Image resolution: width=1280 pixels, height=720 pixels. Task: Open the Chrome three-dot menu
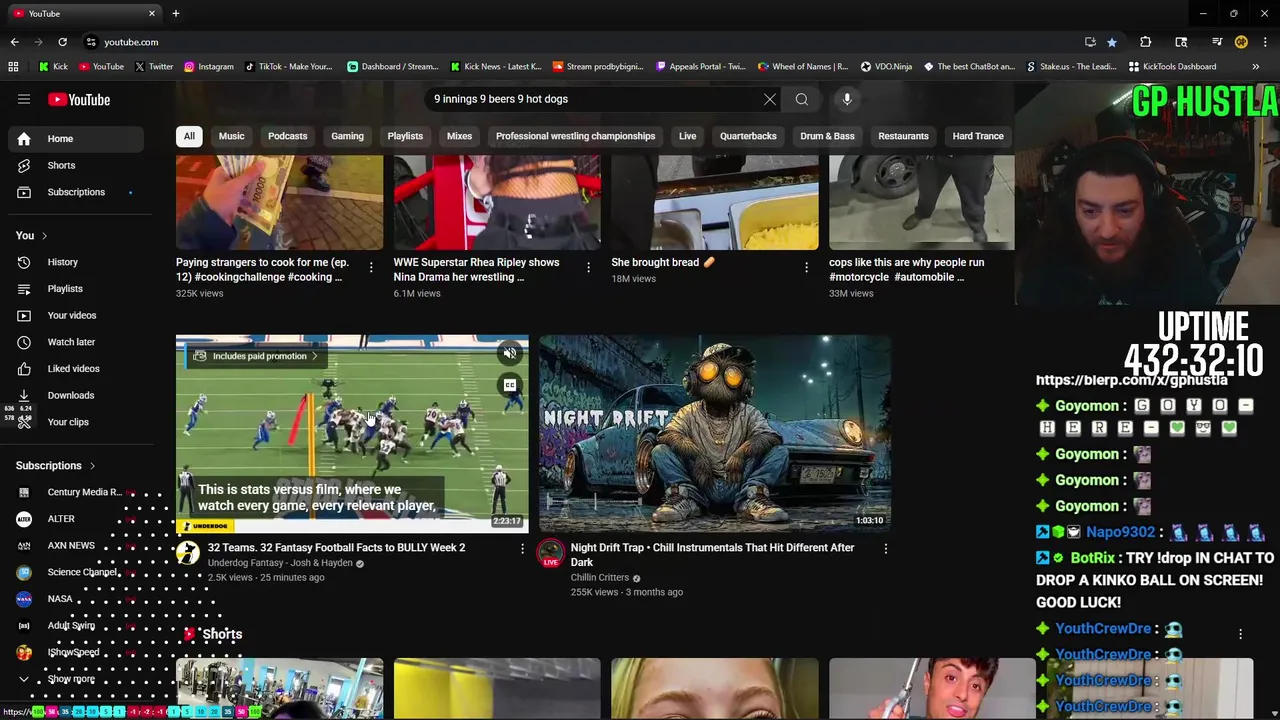pyautogui.click(x=1265, y=42)
